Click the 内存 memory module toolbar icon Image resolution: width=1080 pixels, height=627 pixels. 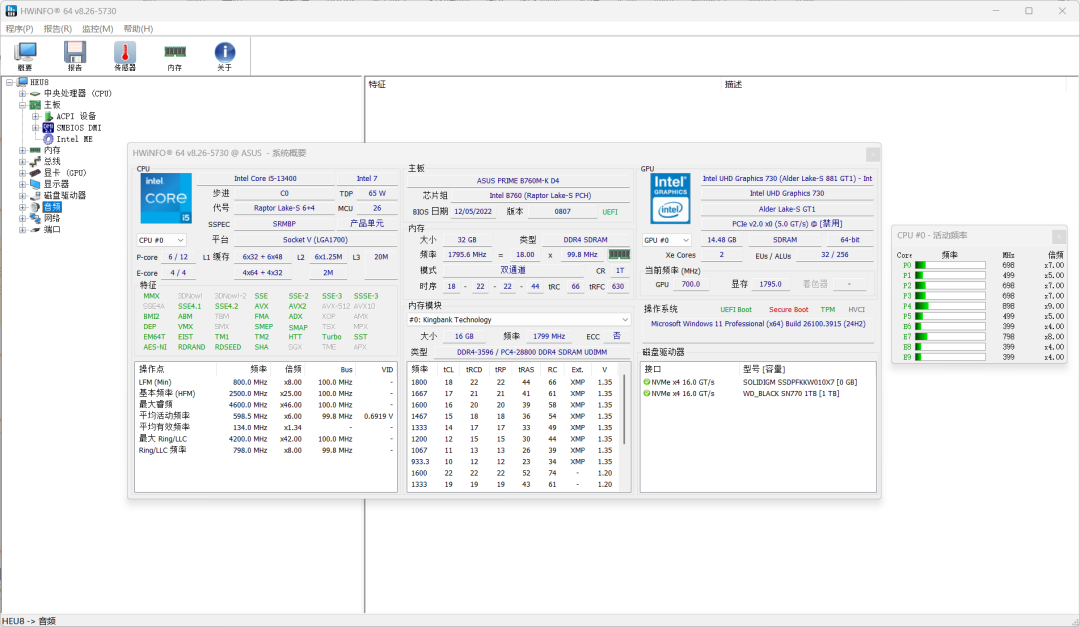click(x=175, y=56)
